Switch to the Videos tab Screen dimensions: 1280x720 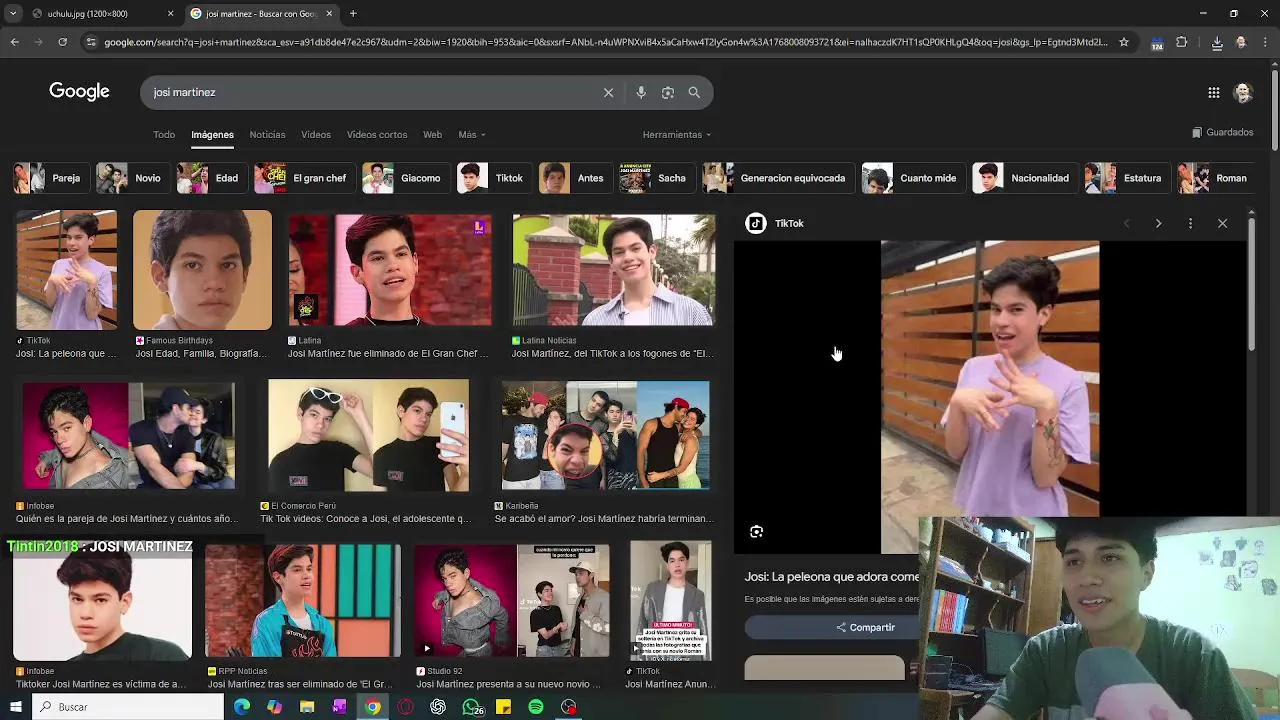point(316,134)
